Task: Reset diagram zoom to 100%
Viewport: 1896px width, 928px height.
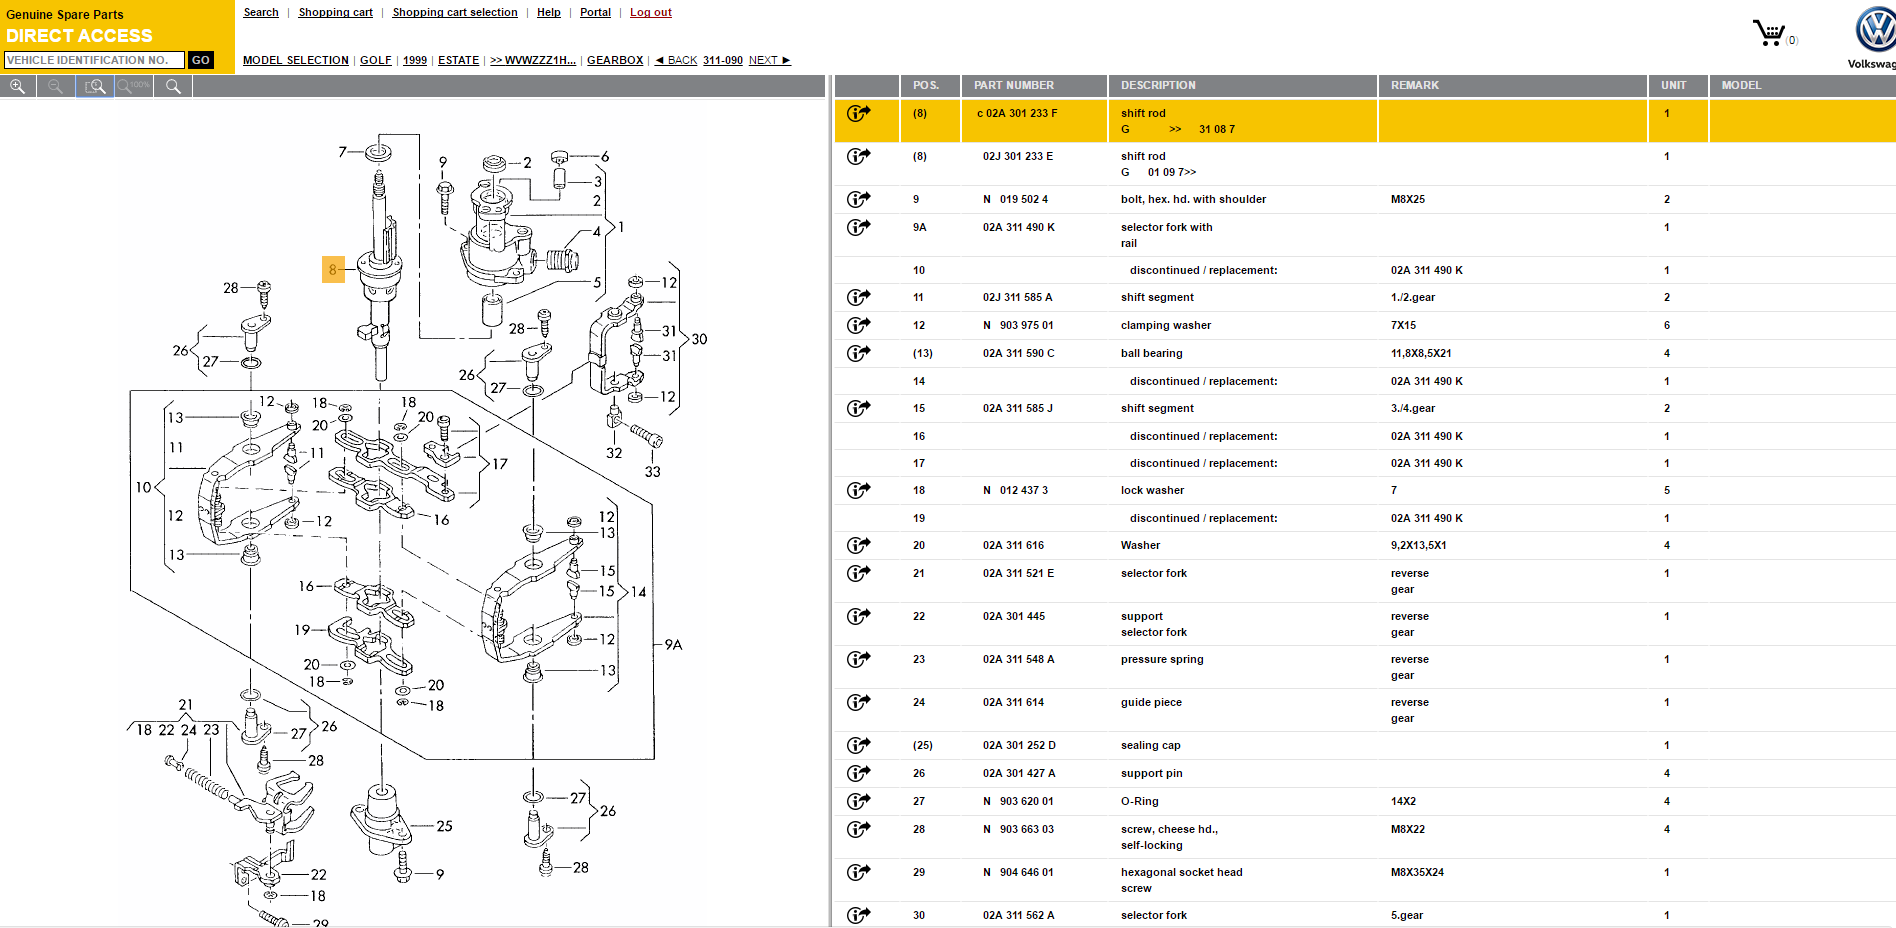Action: tap(133, 87)
